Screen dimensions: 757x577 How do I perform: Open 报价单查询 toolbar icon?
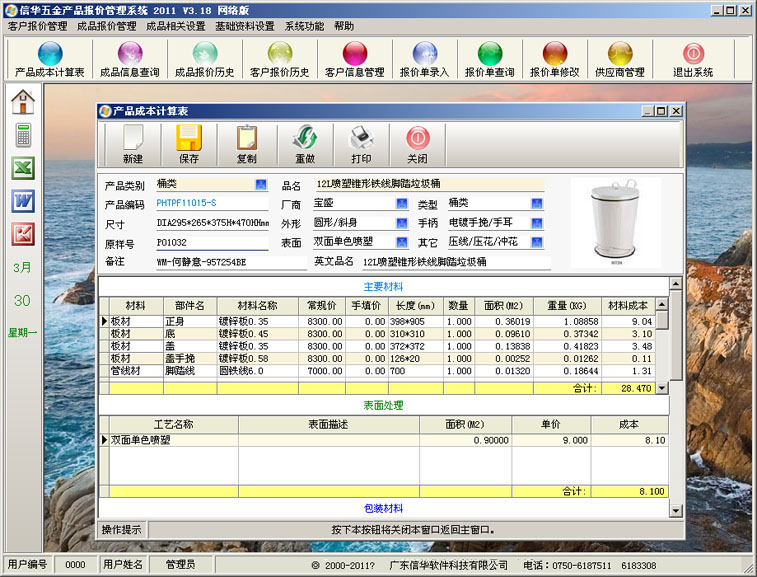click(x=490, y=59)
